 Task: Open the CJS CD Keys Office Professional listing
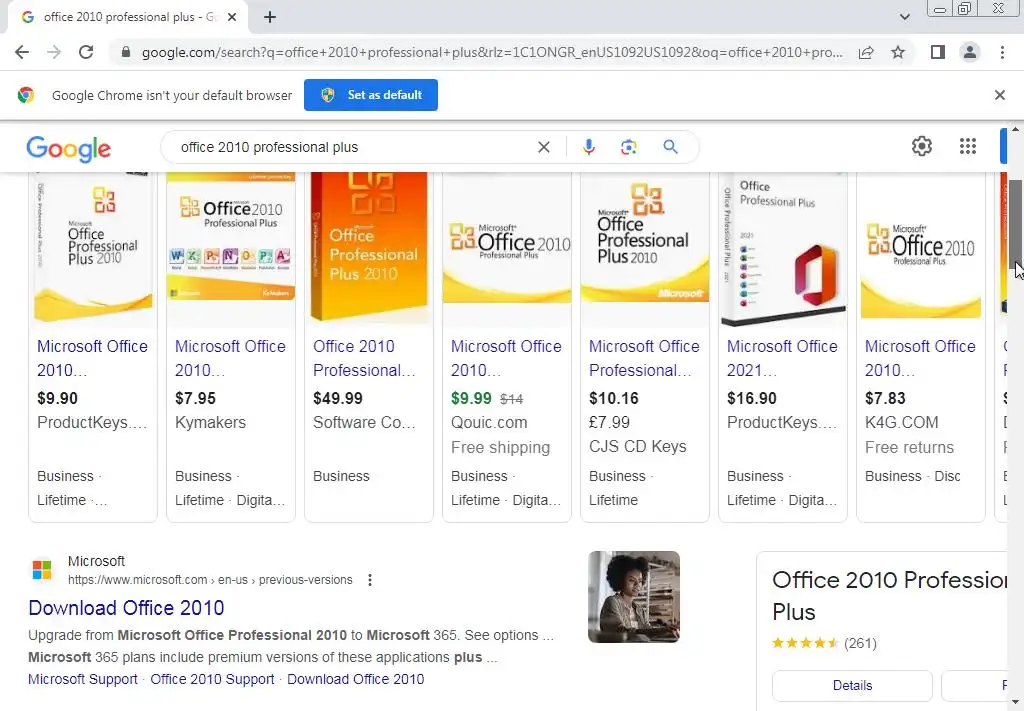point(644,358)
